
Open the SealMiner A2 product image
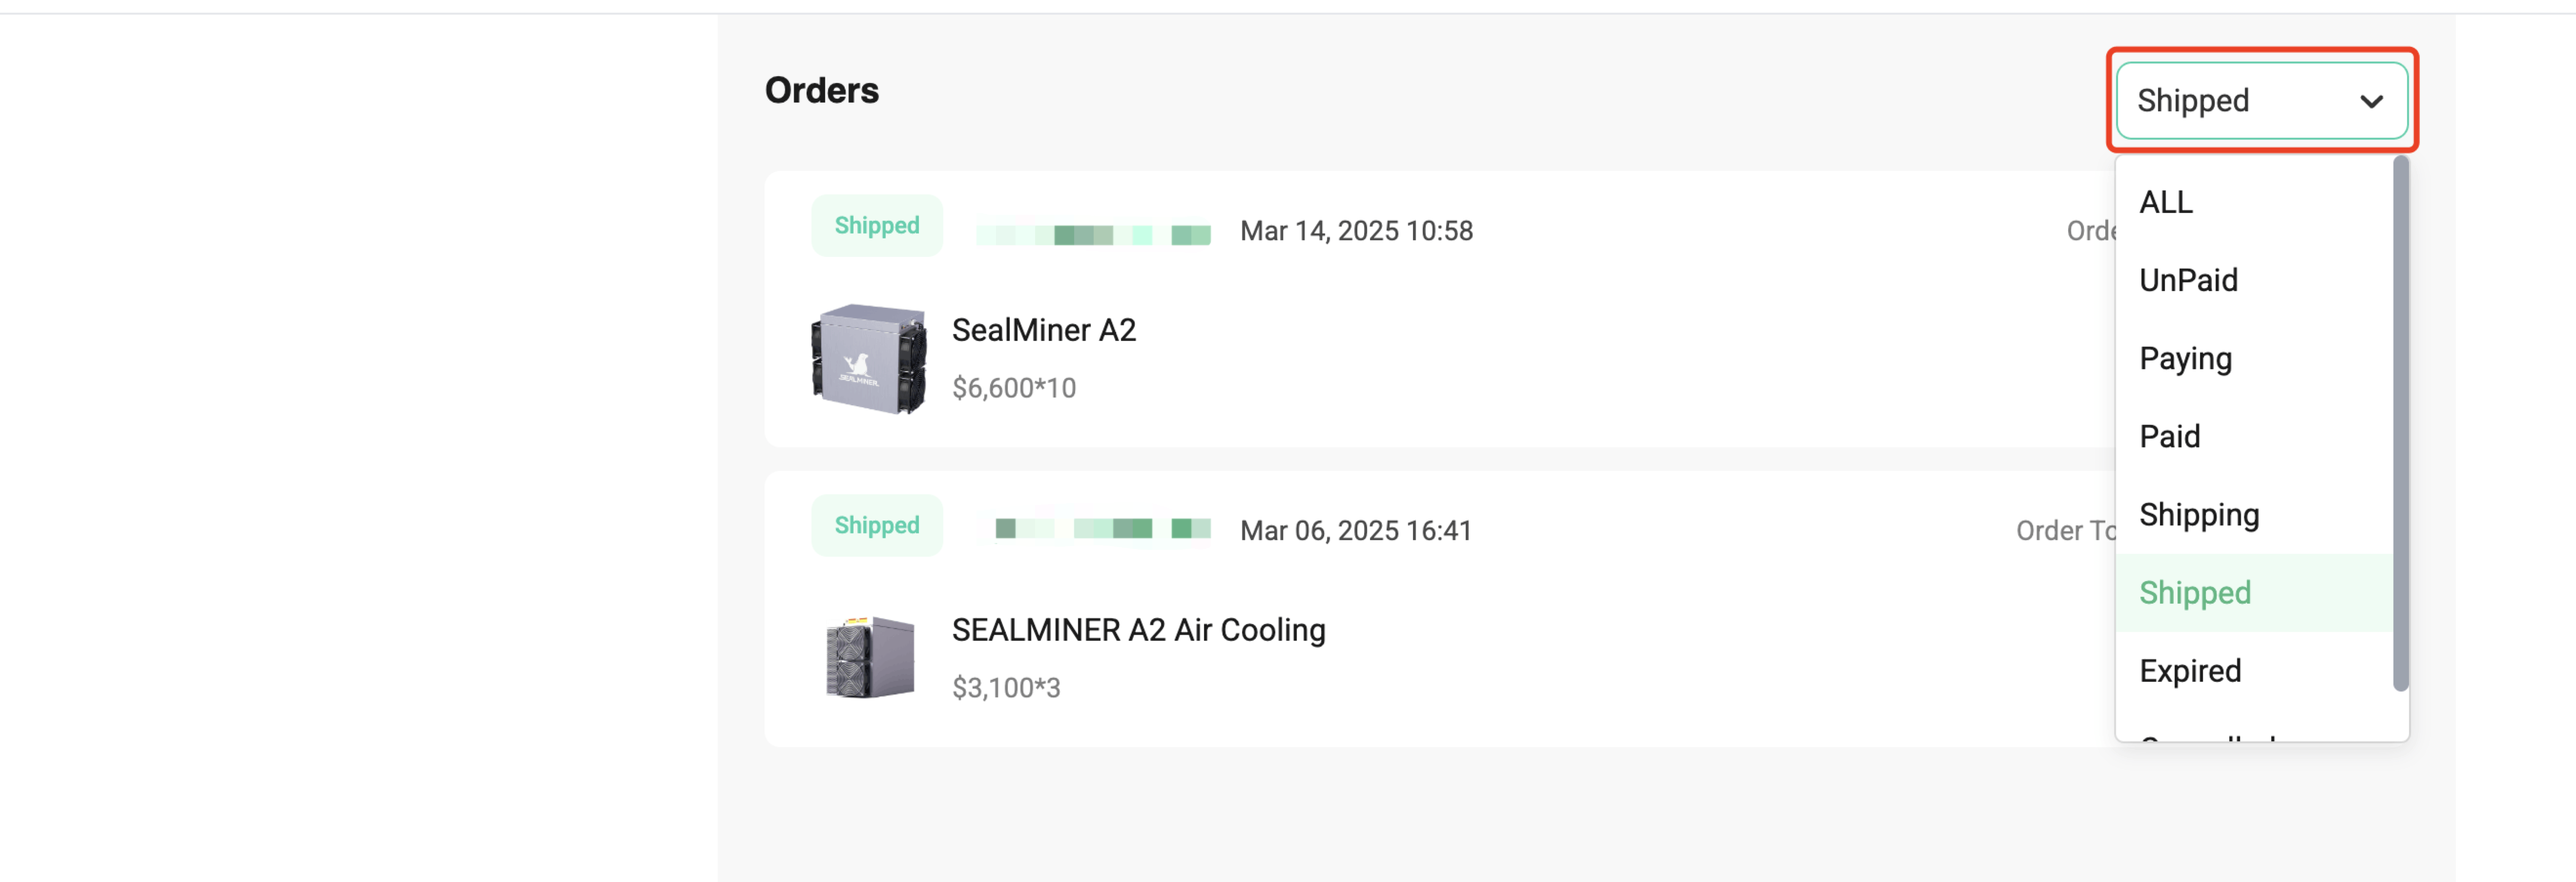(868, 359)
